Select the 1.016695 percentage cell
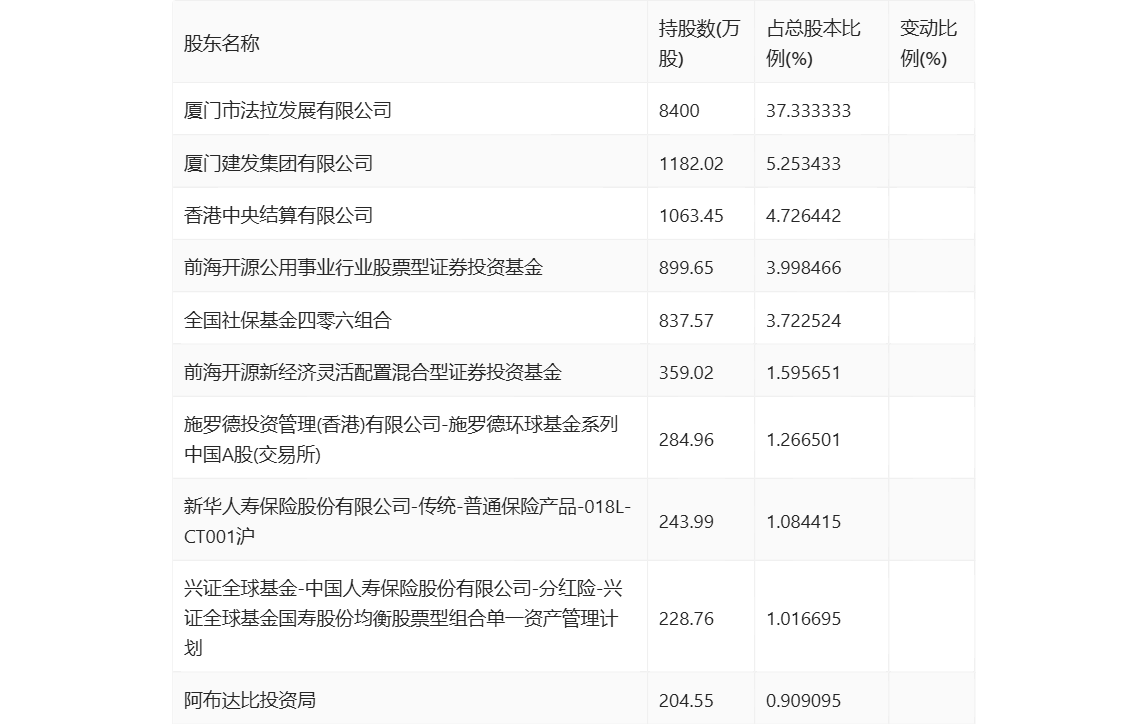This screenshot has height=724, width=1148. tap(803, 619)
